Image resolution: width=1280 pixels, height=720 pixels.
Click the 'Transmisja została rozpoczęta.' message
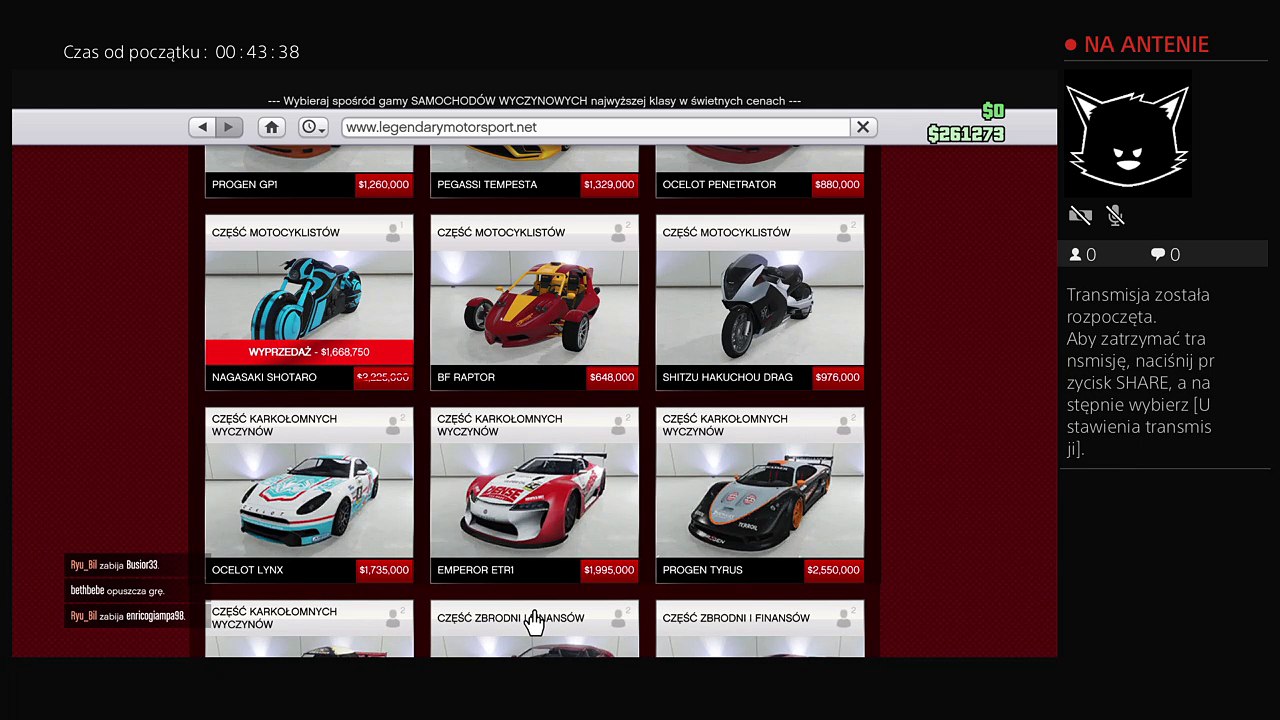click(x=1138, y=306)
